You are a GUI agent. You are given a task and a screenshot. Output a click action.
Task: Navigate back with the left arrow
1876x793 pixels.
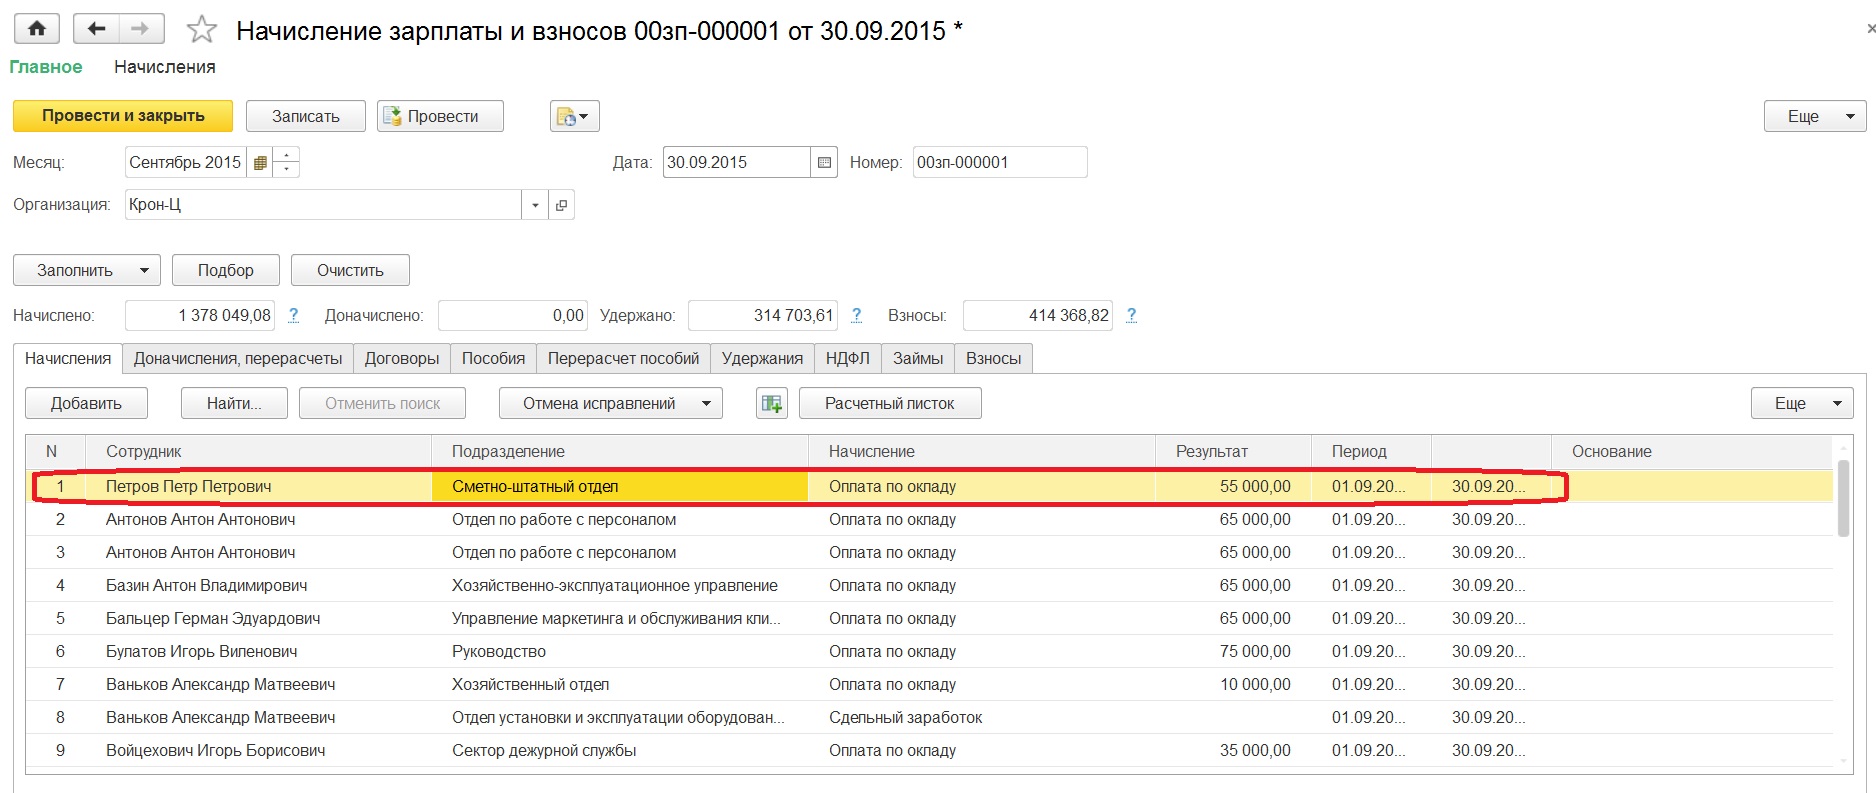[96, 29]
